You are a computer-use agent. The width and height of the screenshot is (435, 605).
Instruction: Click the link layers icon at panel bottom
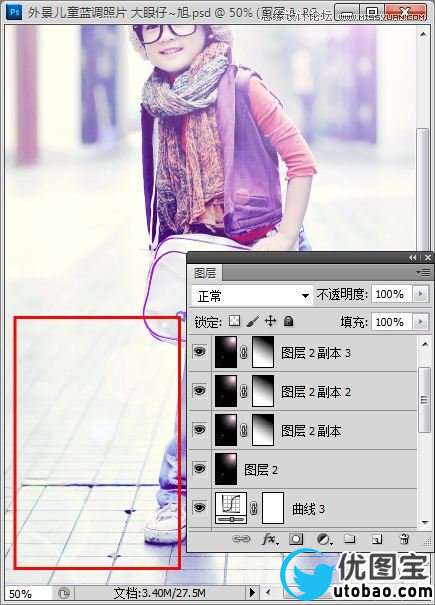tap(241, 539)
